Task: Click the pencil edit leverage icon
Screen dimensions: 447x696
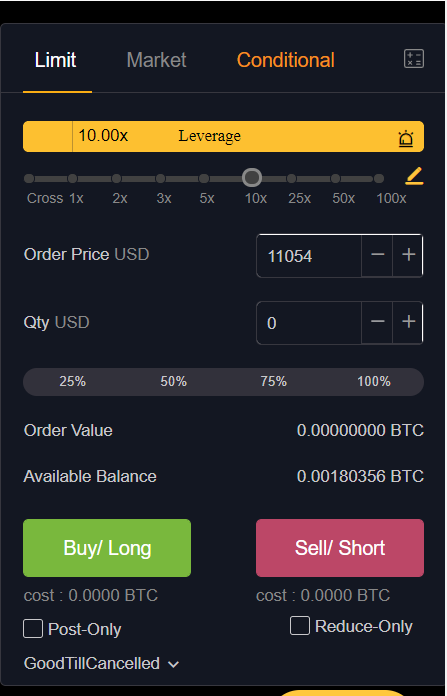Action: [414, 176]
